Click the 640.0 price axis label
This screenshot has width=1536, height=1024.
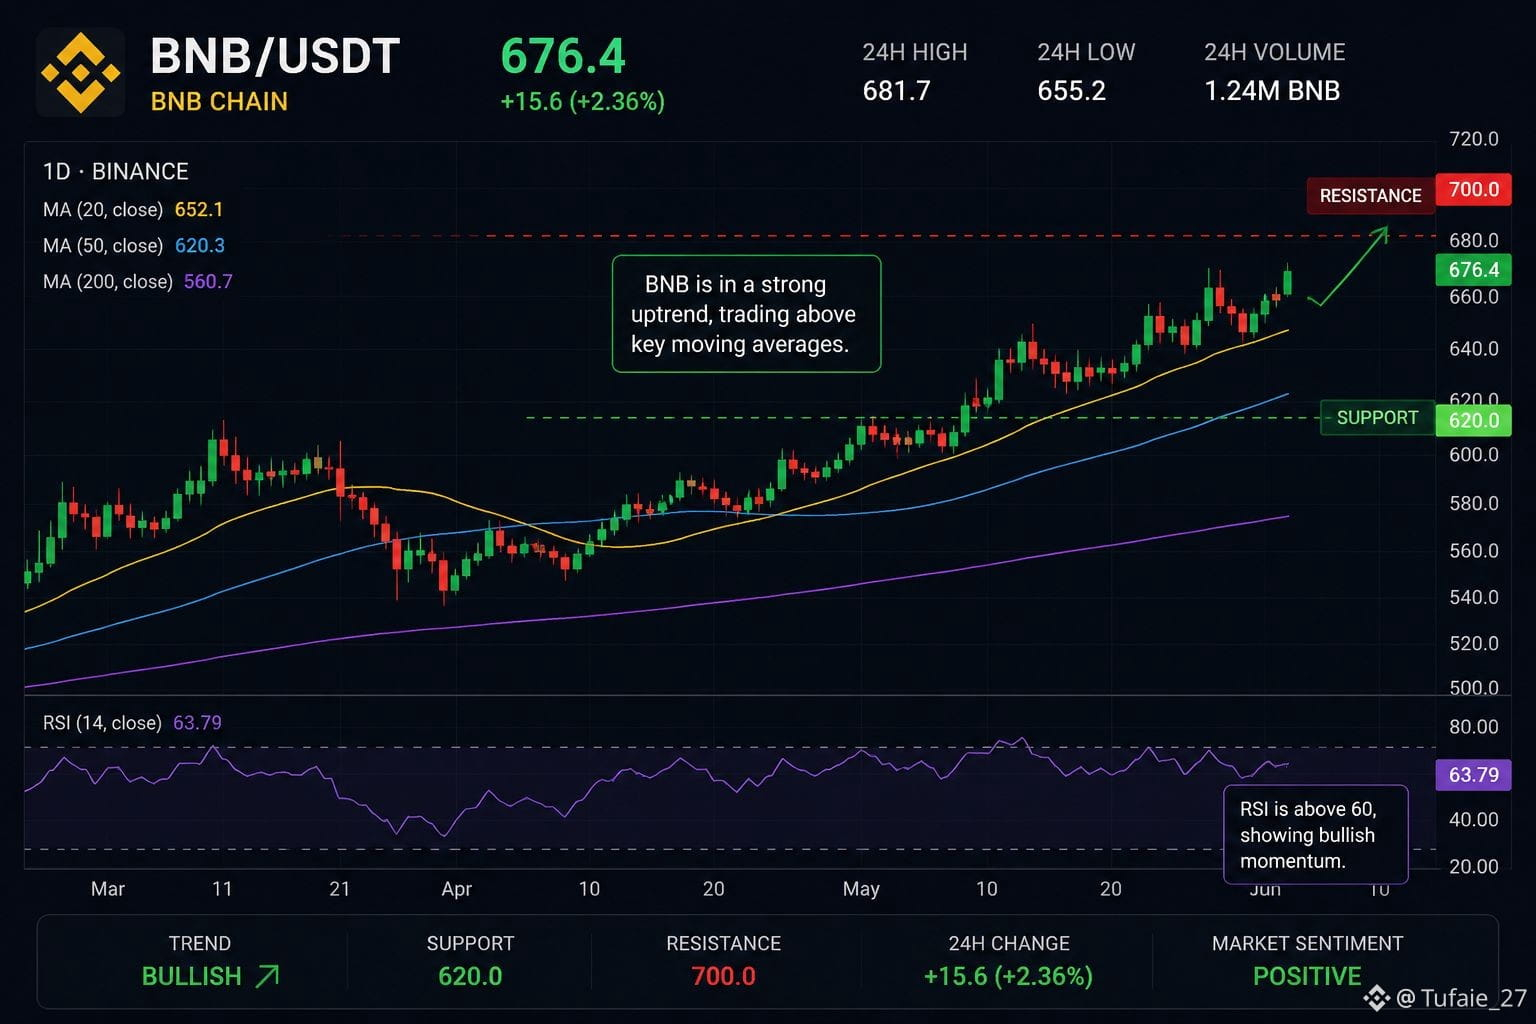coord(1474,349)
